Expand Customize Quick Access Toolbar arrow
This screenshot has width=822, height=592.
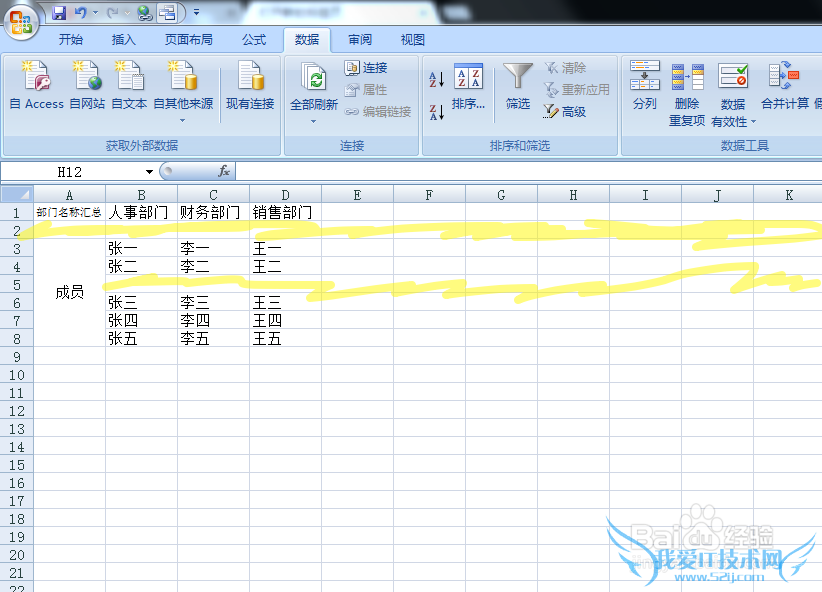coord(197,12)
